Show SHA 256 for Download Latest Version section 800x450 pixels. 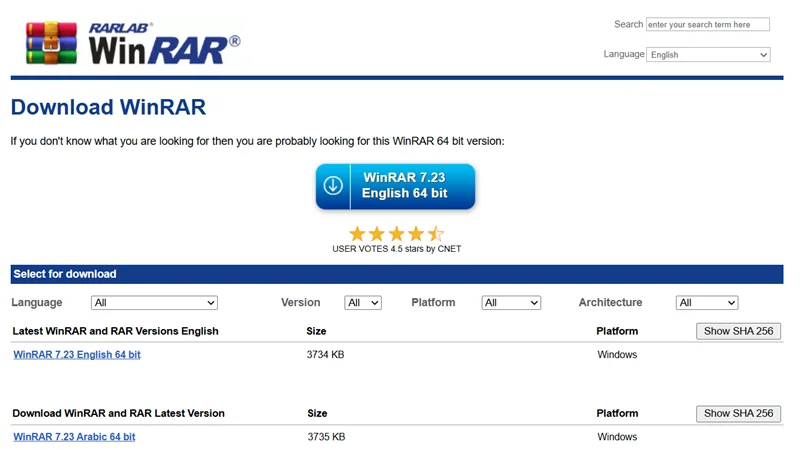click(x=738, y=413)
